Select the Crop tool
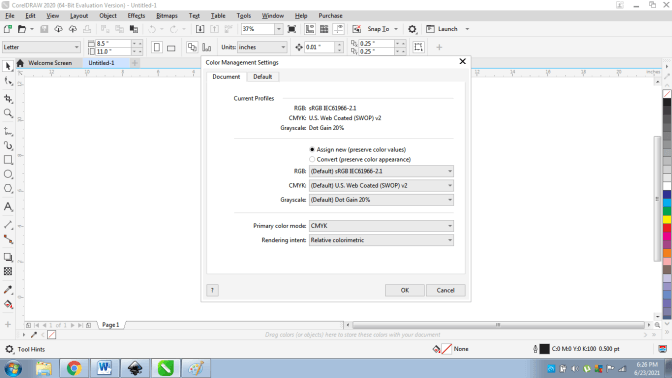The height and width of the screenshot is (378, 672). tap(8, 99)
